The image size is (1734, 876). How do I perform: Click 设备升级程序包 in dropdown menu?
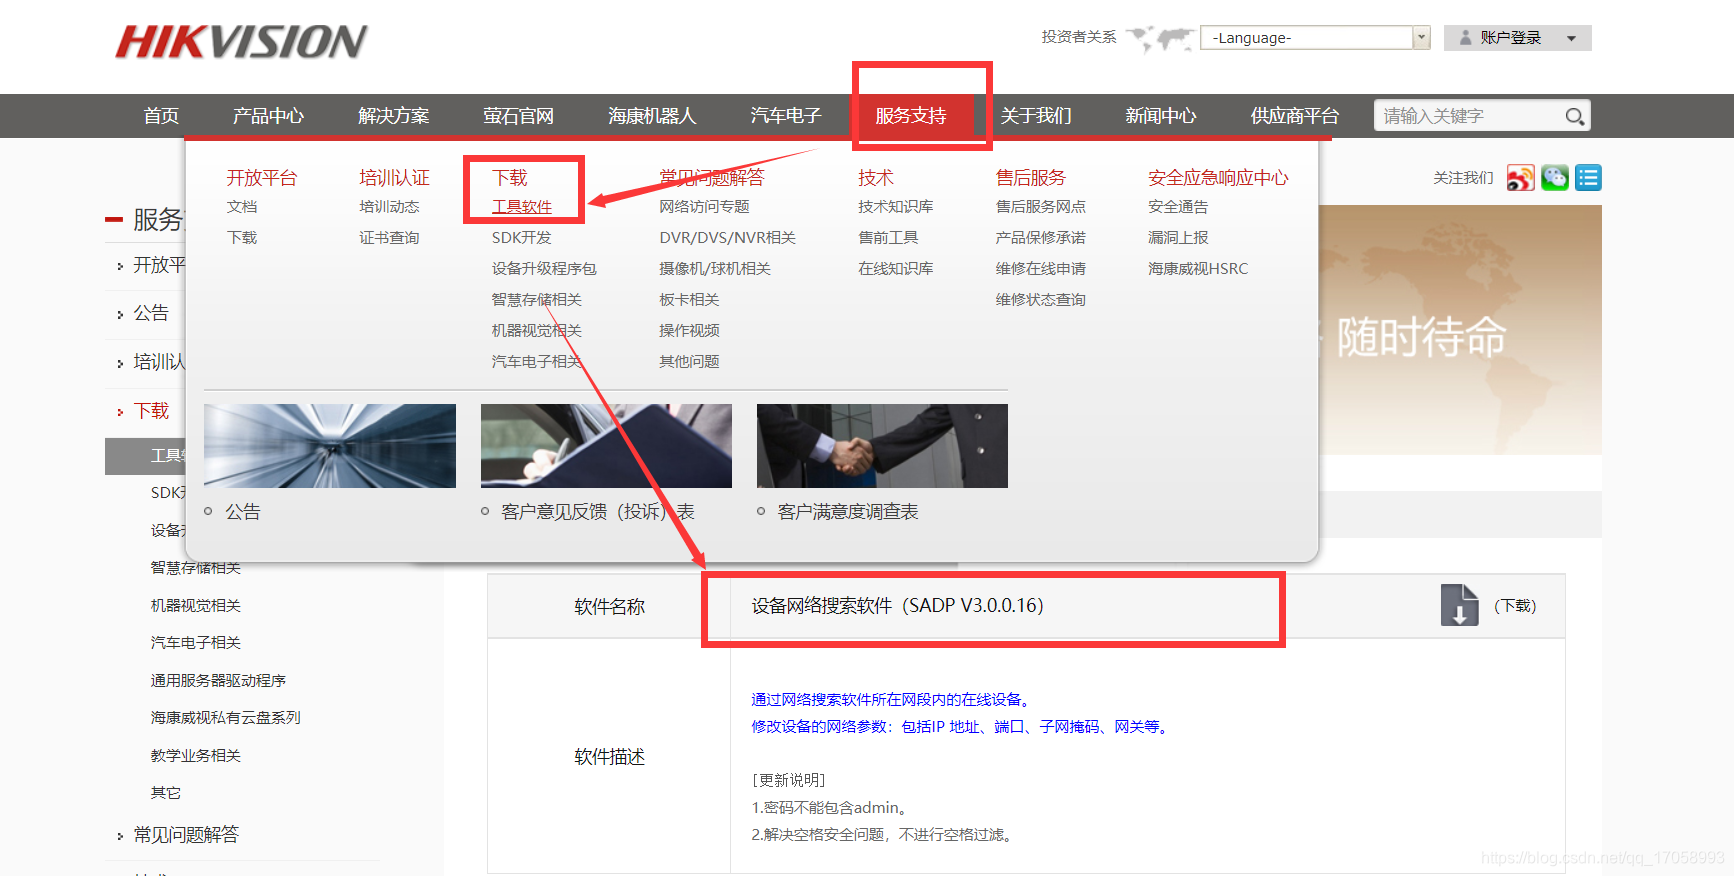coord(544,269)
